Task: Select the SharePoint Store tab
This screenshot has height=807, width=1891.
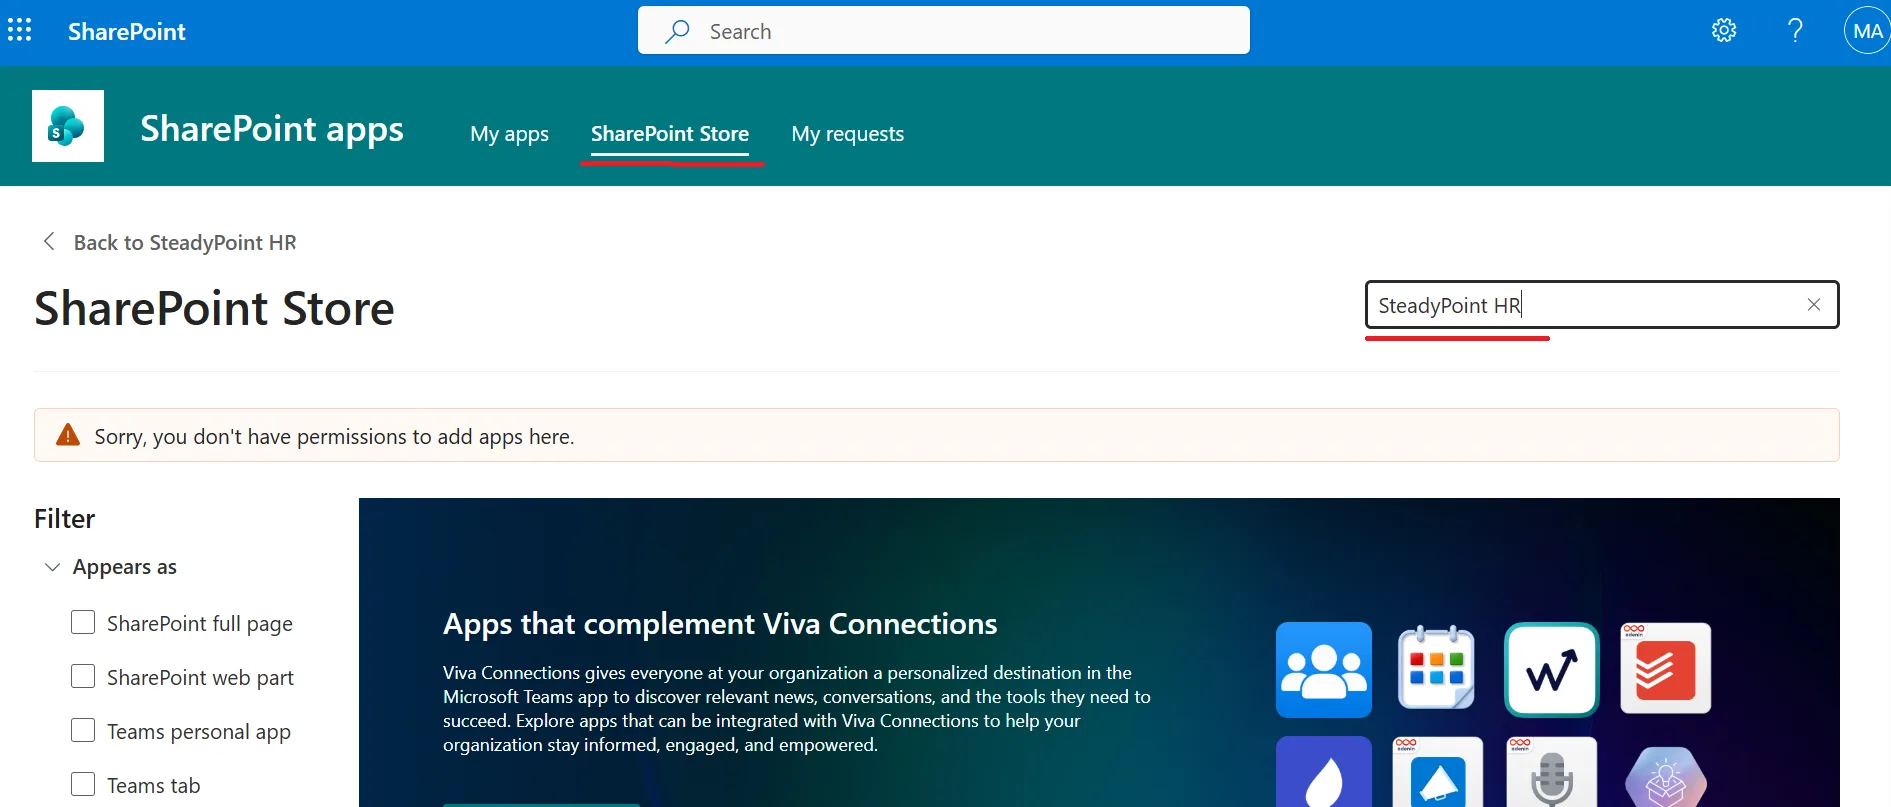Action: 670,134
